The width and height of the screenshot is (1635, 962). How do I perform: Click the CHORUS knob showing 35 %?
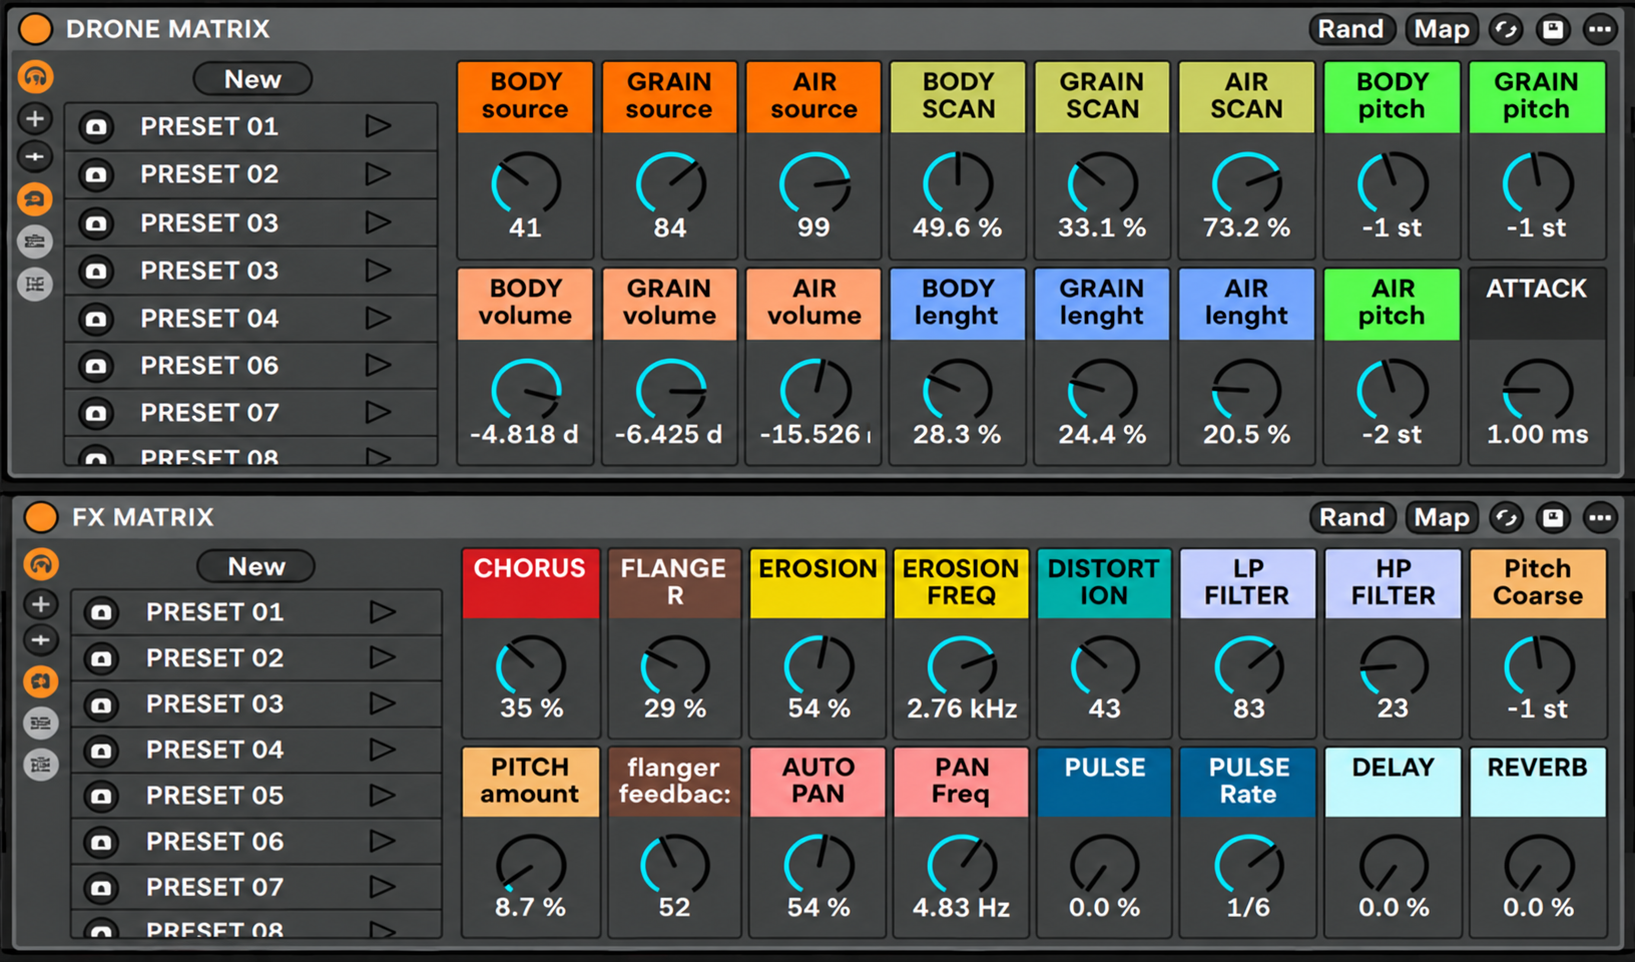[530, 667]
